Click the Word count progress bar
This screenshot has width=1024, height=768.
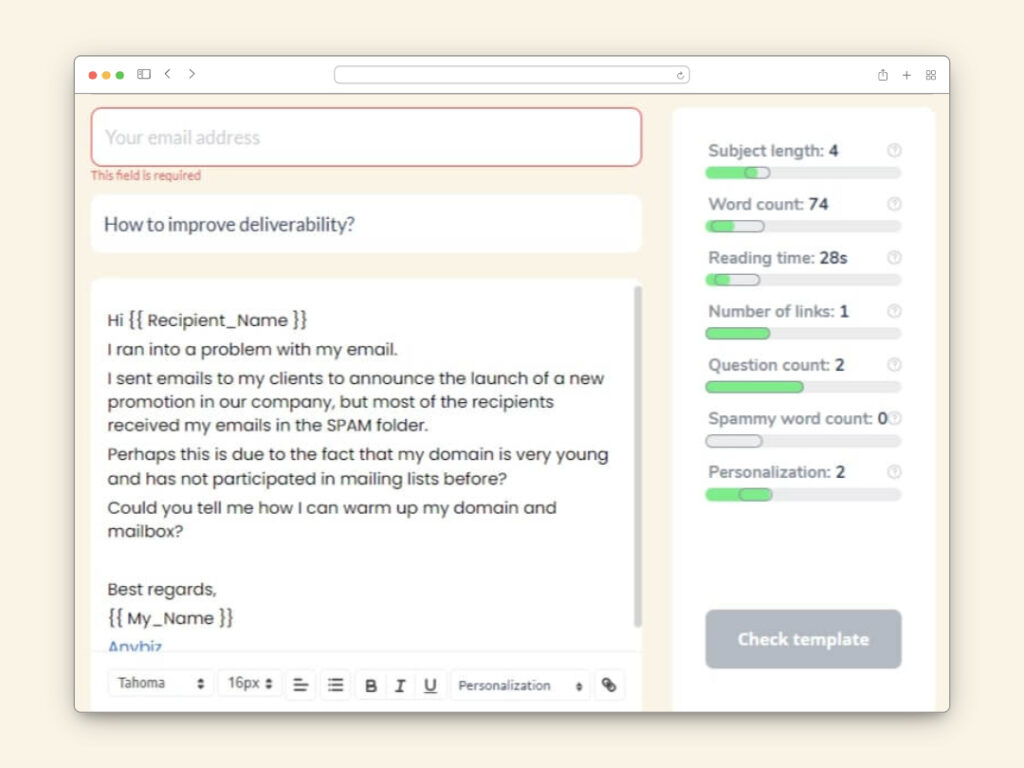(803, 227)
